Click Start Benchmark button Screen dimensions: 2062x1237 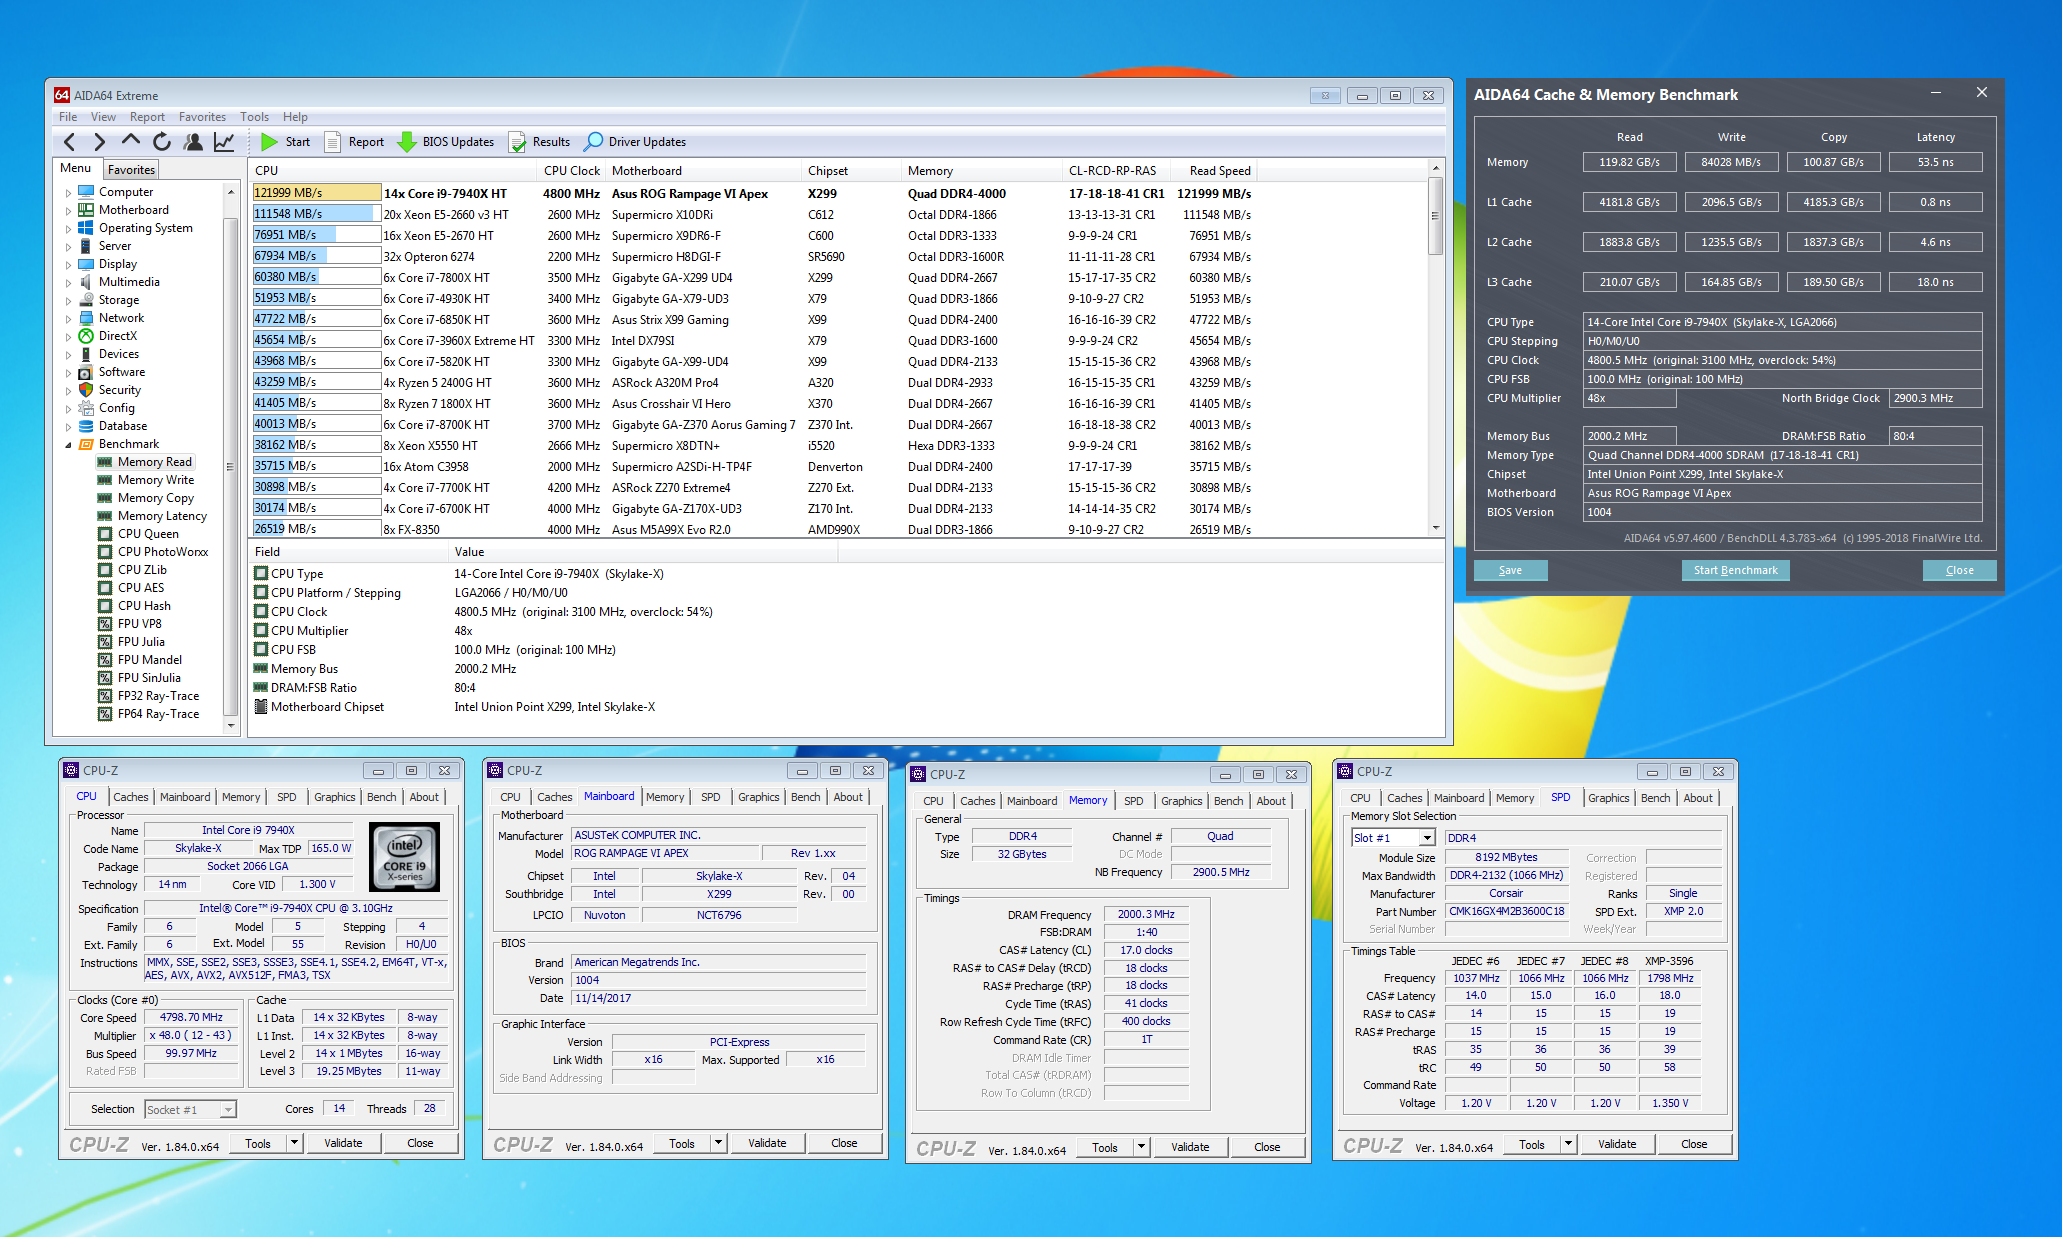pos(1735,570)
